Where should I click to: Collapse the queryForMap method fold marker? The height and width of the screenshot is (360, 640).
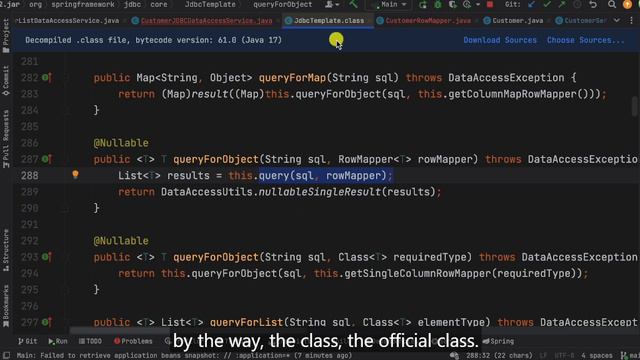(x=66, y=78)
